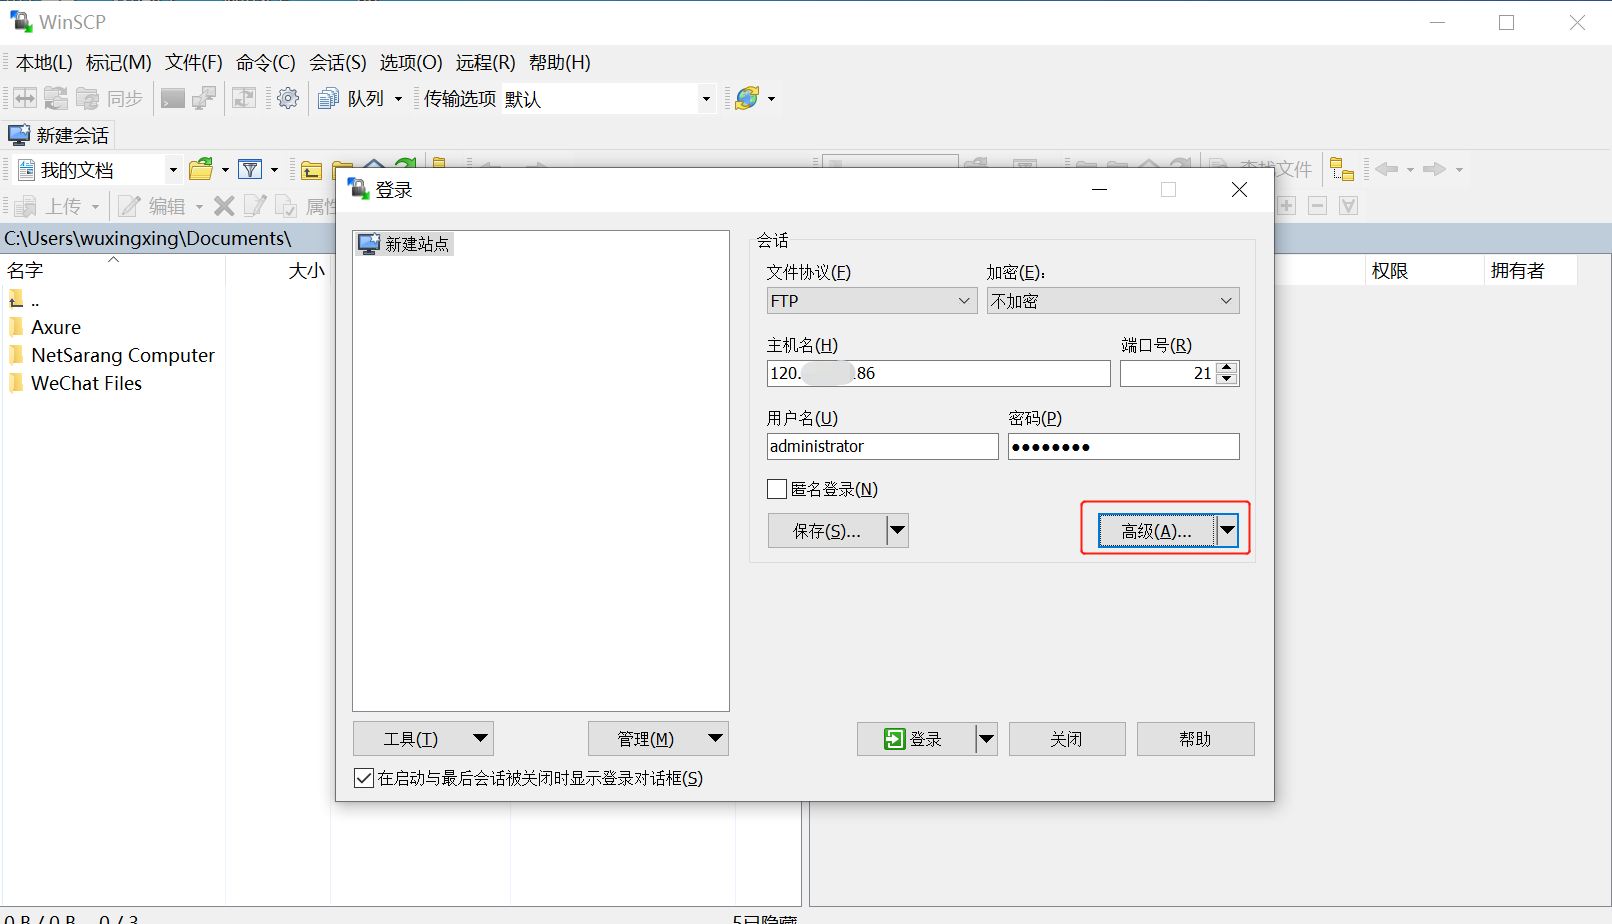Select the WeChat Files folder
This screenshot has width=1612, height=924.
click(x=75, y=383)
